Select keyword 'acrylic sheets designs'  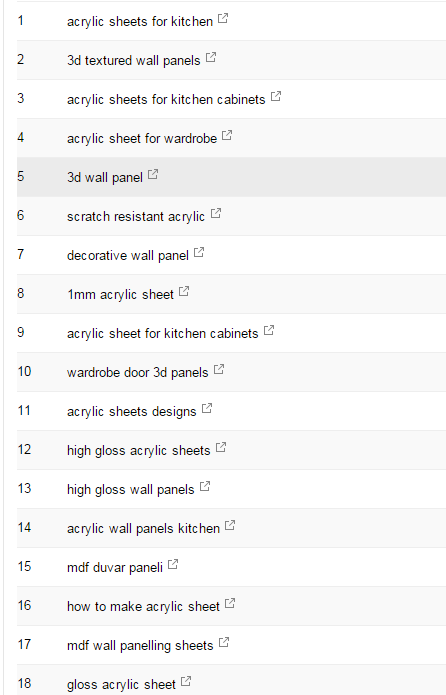pos(131,412)
